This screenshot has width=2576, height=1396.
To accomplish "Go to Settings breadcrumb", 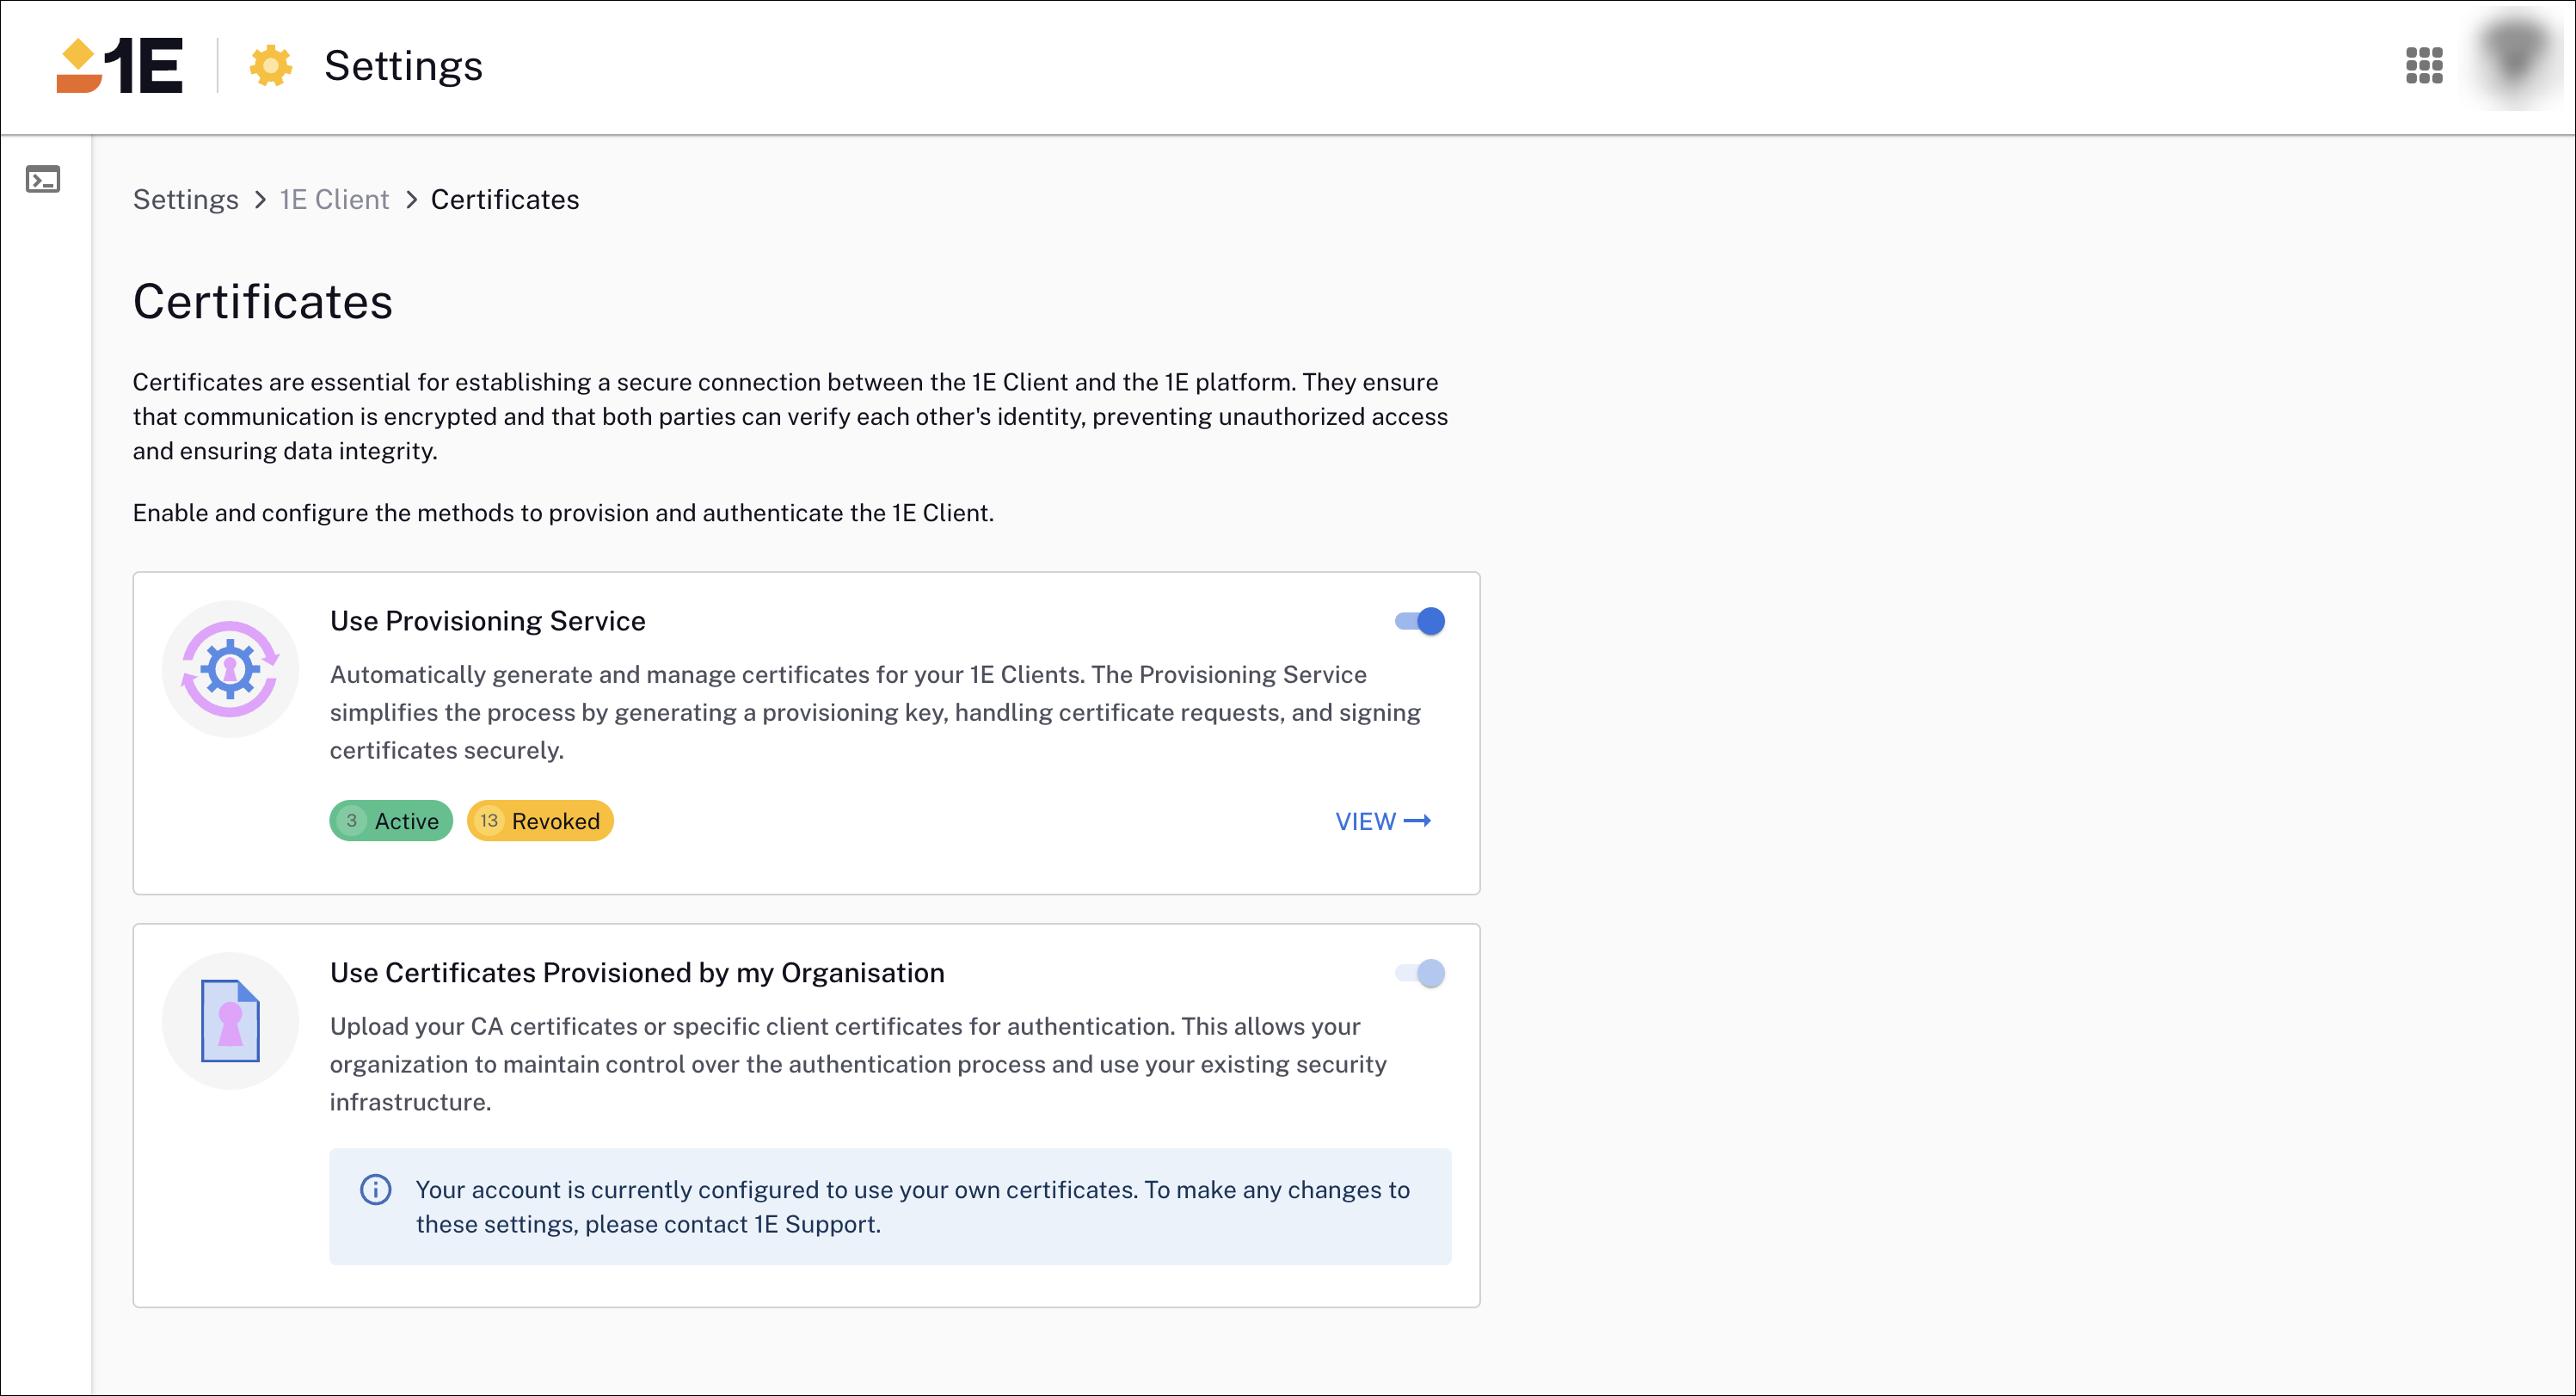I will 186,200.
